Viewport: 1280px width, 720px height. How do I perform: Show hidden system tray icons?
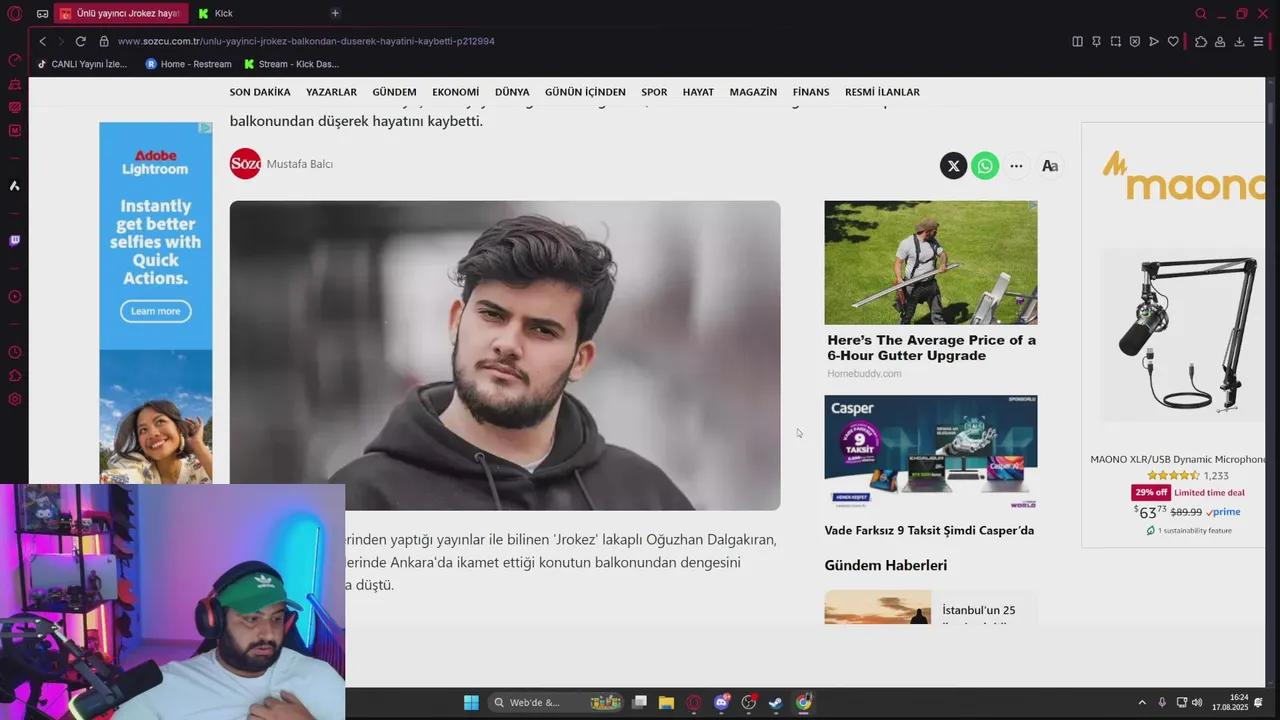tap(1142, 703)
